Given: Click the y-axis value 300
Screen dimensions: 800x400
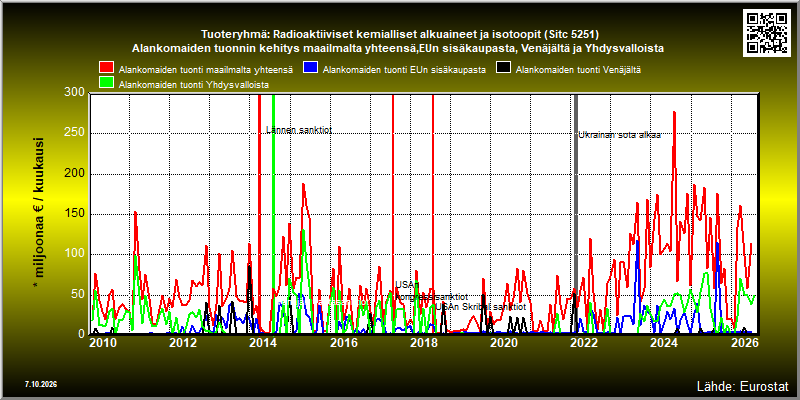Looking at the screenshot, I should [75, 92].
